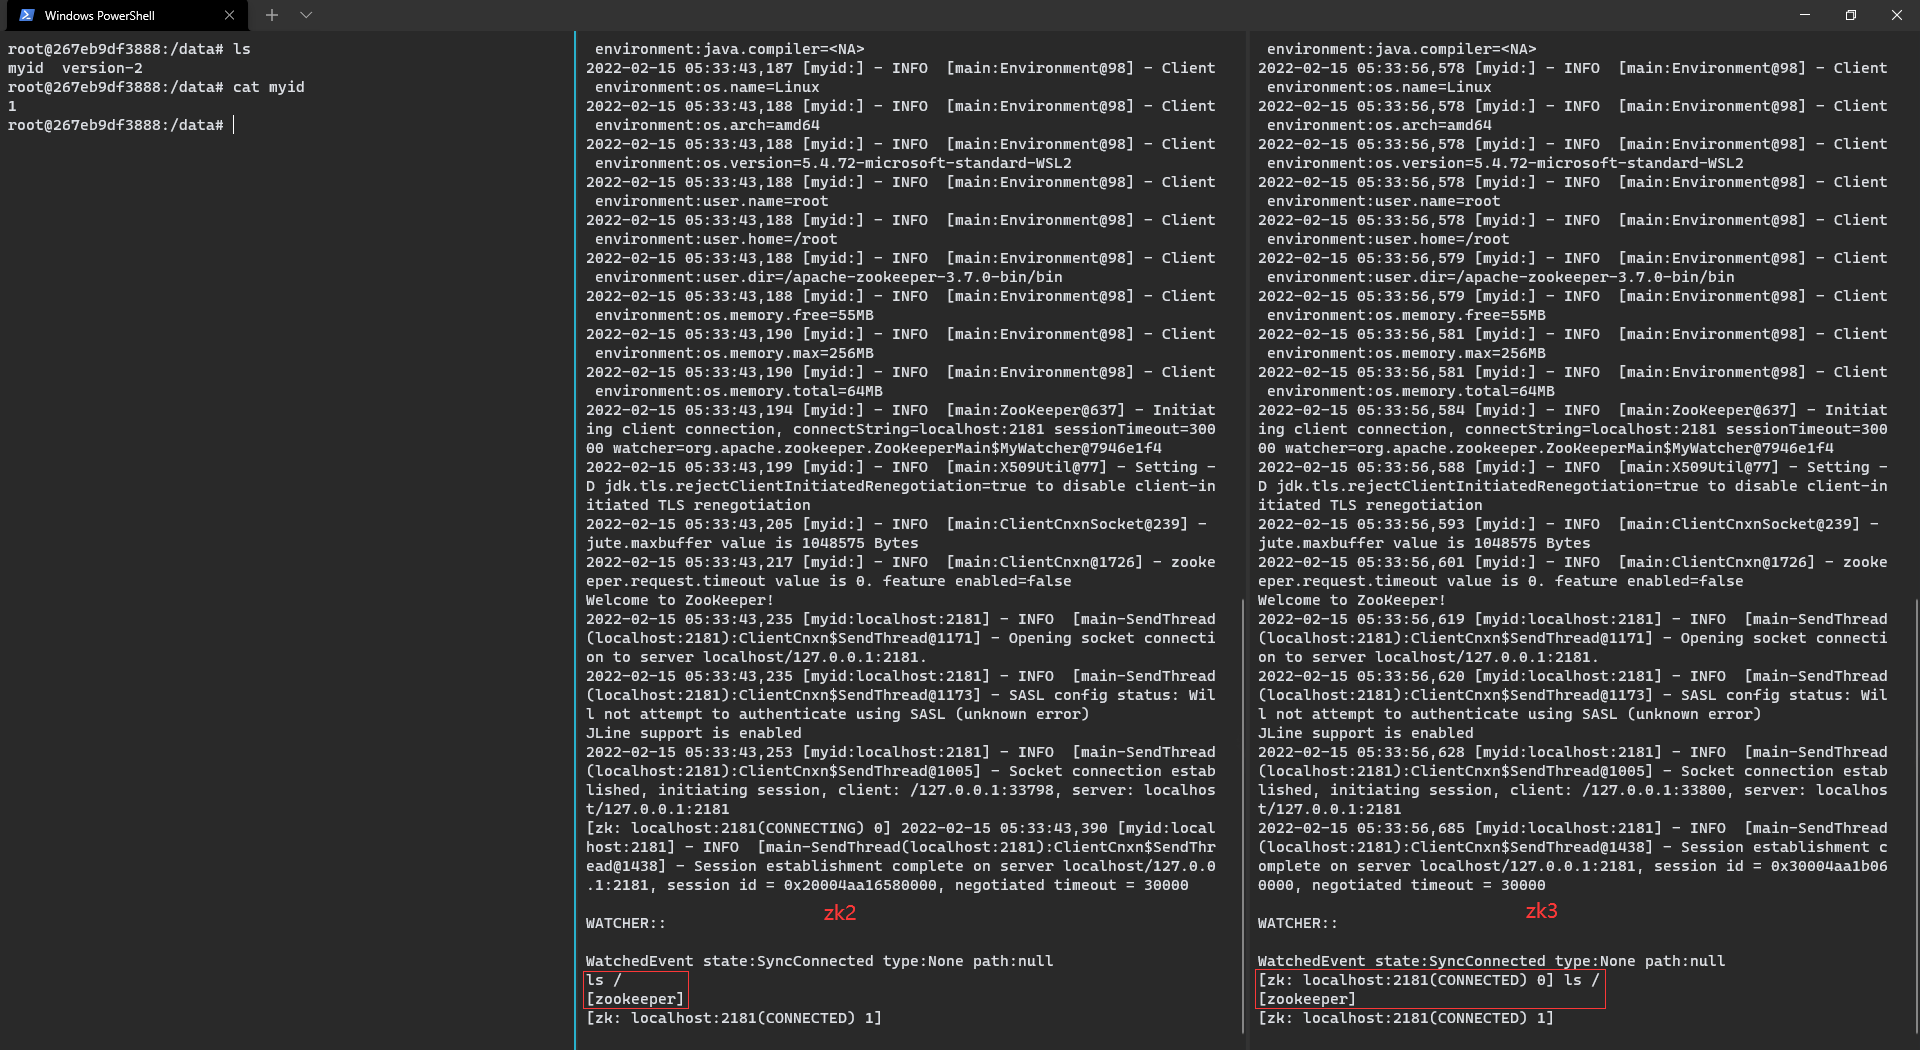Click 'Welcome to ZooKeeper!' in right pane
Viewport: 1920px width, 1050px height.
1352,600
